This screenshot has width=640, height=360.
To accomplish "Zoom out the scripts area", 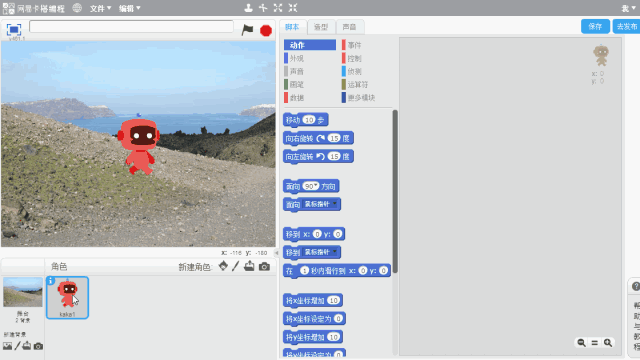I will [x=582, y=343].
